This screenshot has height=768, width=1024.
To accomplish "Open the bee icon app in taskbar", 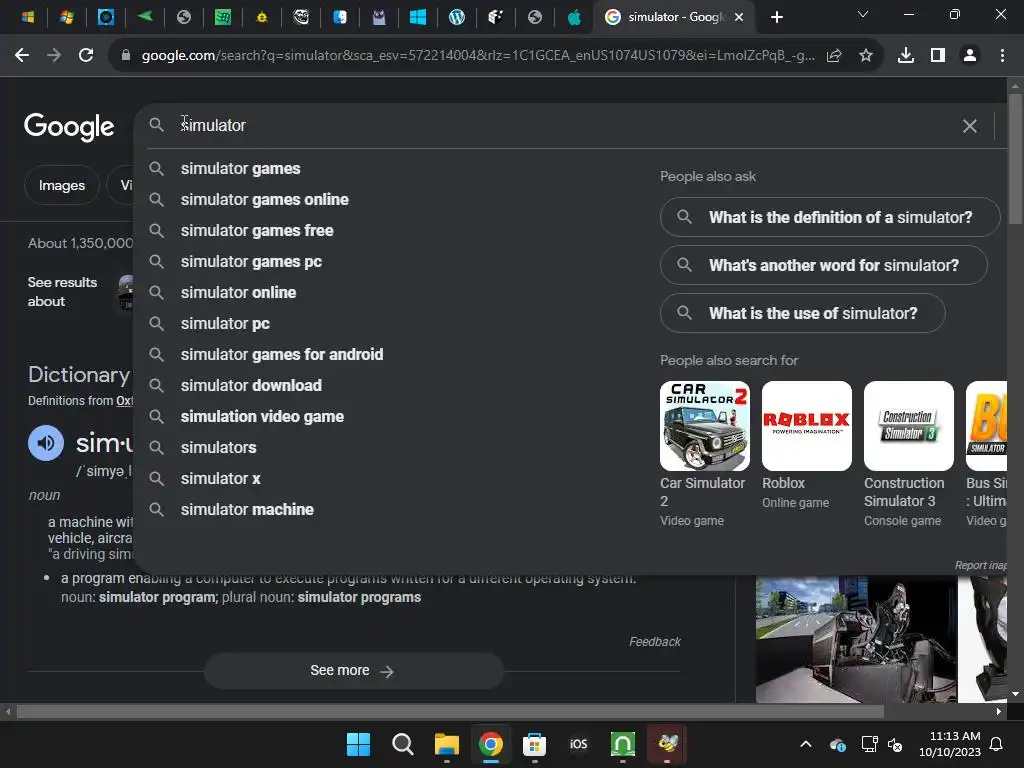I will [667, 744].
